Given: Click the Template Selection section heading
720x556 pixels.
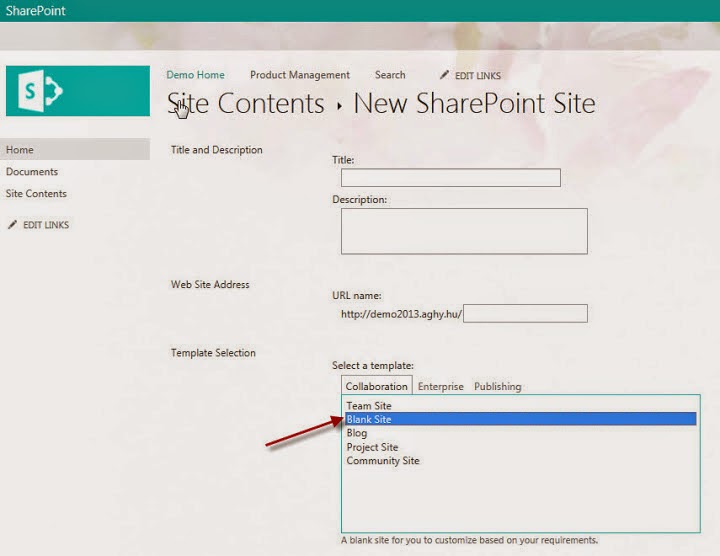Looking at the screenshot, I should (x=213, y=353).
